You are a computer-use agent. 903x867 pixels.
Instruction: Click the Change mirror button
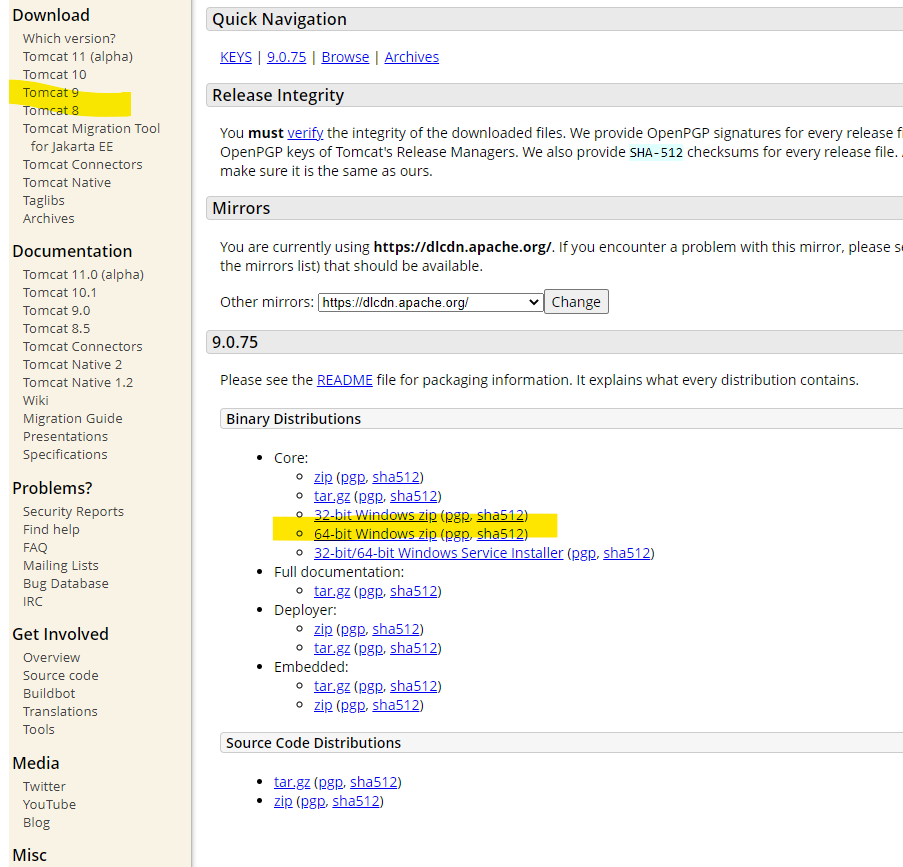pyautogui.click(x=576, y=302)
